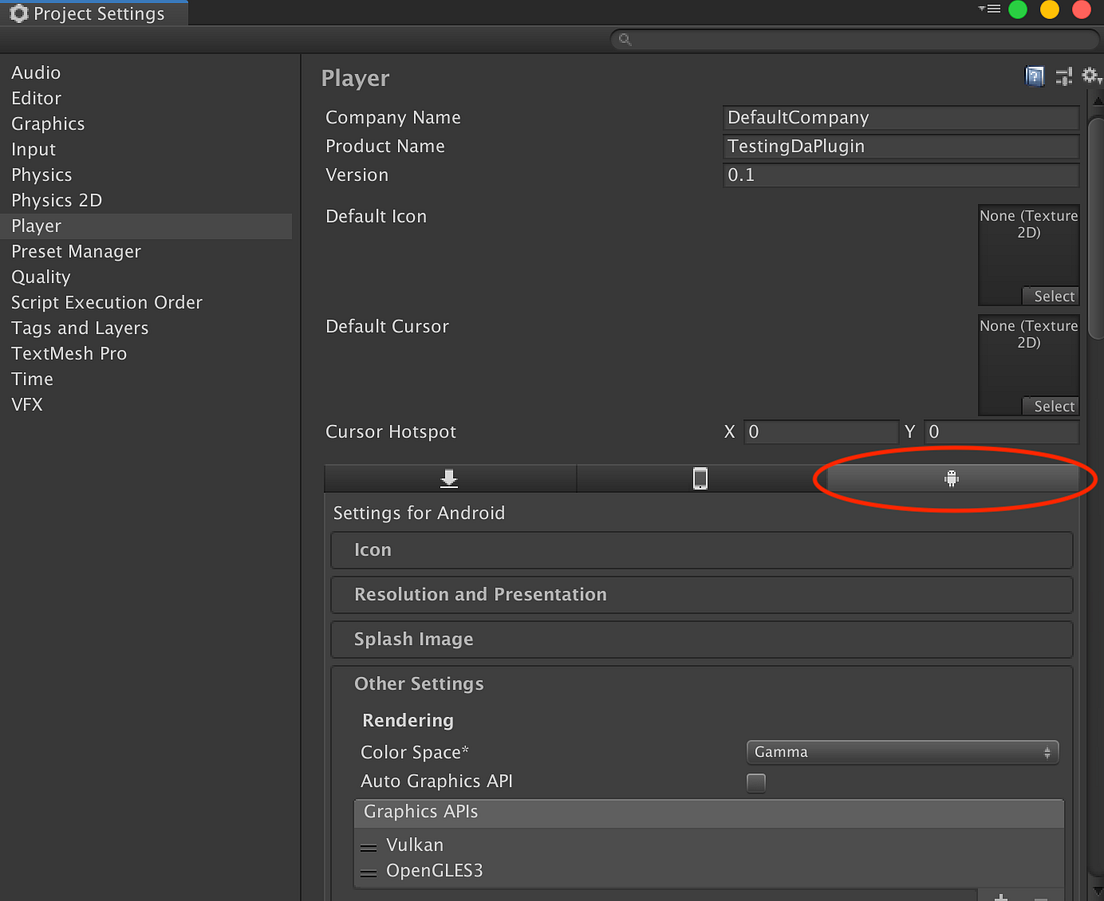Grab the Vulkan reorder handle icon
This screenshot has width=1104, height=901.
click(x=368, y=845)
